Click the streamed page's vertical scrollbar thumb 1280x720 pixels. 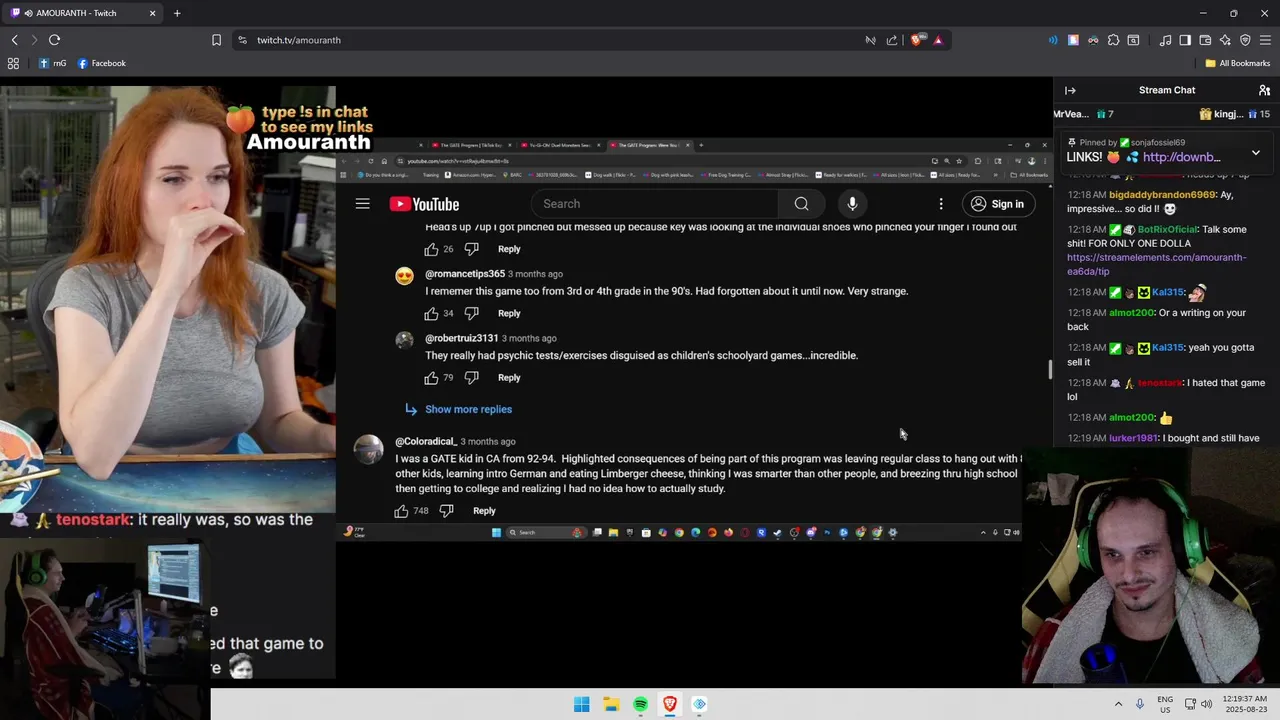pyautogui.click(x=1049, y=369)
